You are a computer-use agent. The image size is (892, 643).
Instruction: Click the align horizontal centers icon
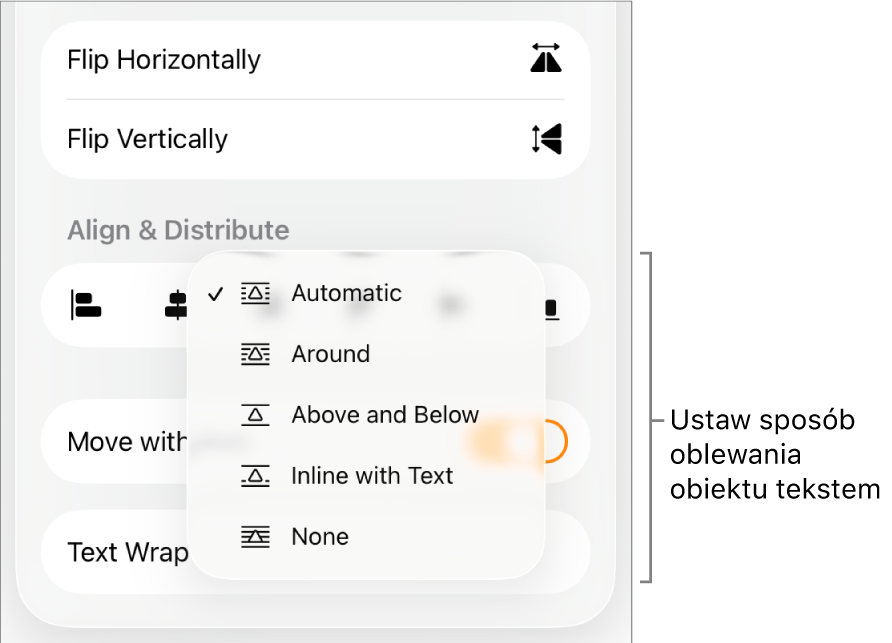[x=176, y=305]
